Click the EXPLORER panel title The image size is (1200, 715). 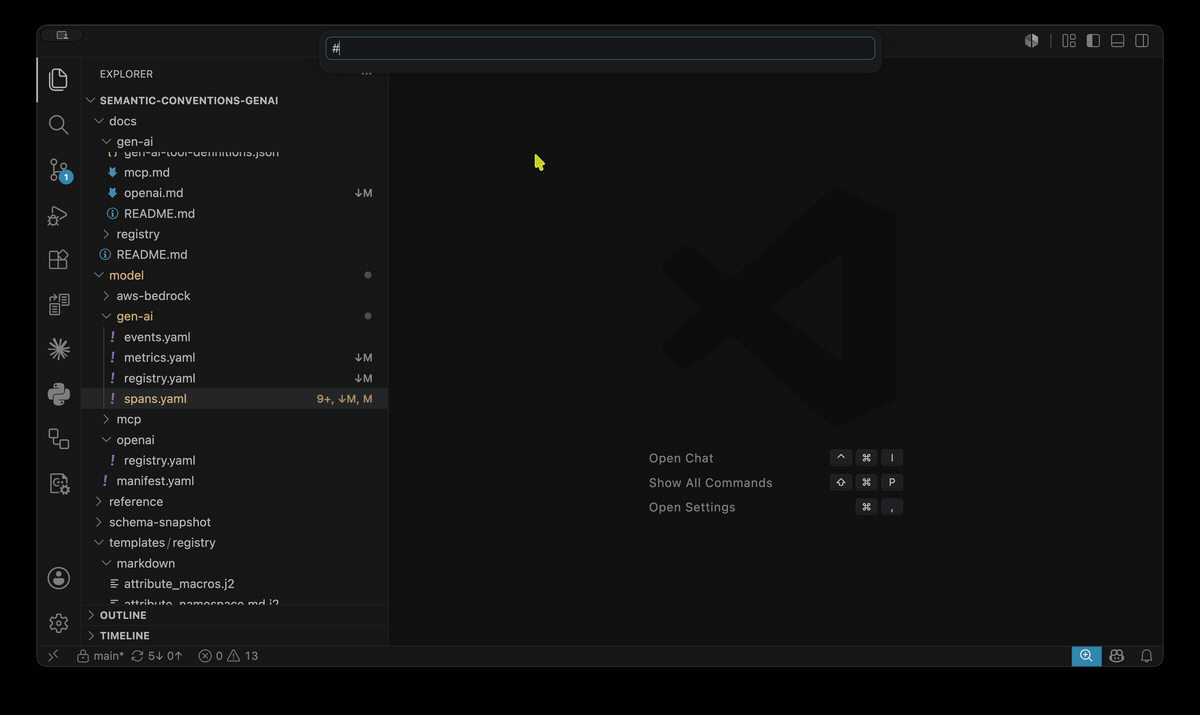tap(127, 74)
